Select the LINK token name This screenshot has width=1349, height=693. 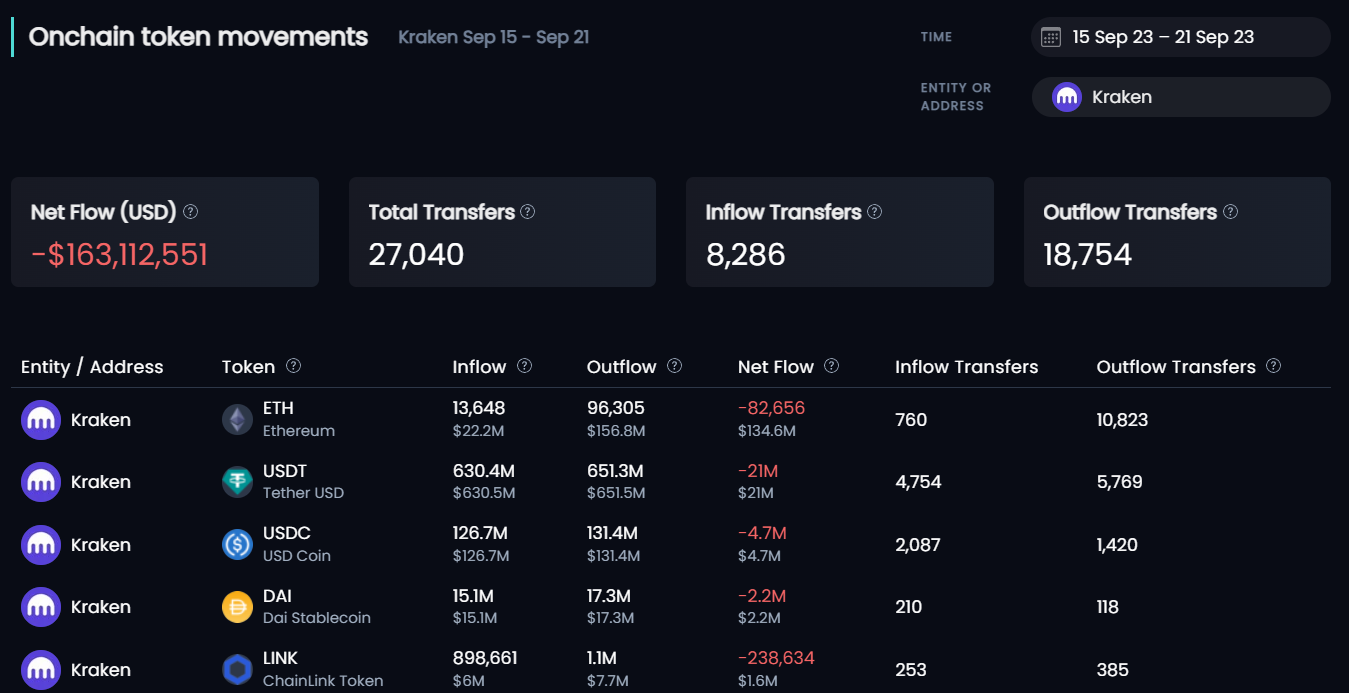point(281,658)
